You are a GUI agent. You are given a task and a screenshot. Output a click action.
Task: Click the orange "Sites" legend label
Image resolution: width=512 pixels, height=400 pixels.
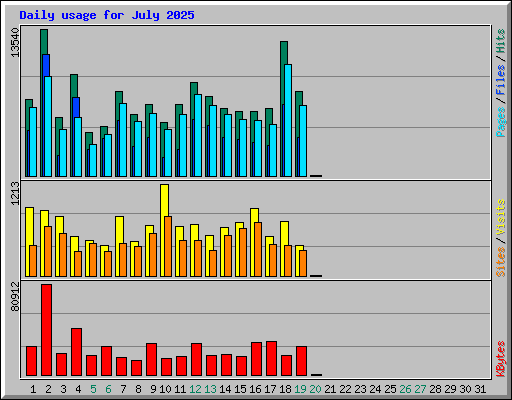pyautogui.click(x=500, y=262)
